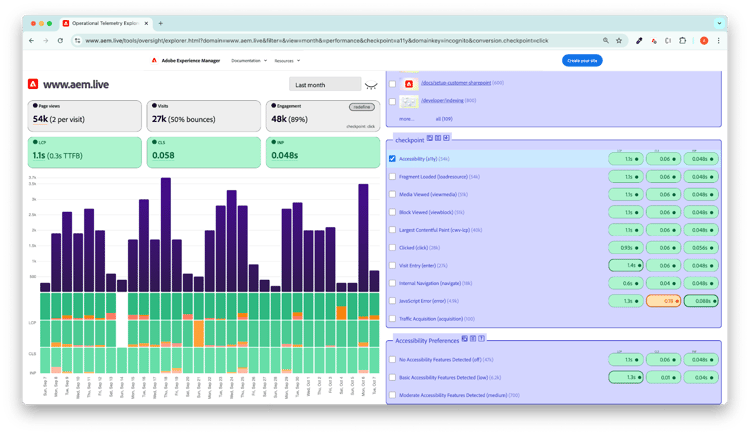Tick the Clicked (click) checkpoint checkbox
The image size is (750, 434).
pyautogui.click(x=393, y=247)
